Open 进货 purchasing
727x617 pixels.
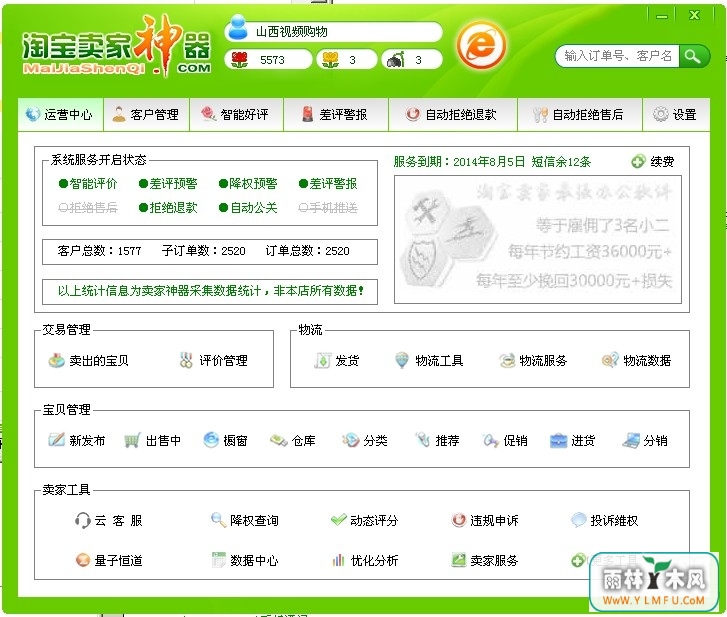coord(572,440)
